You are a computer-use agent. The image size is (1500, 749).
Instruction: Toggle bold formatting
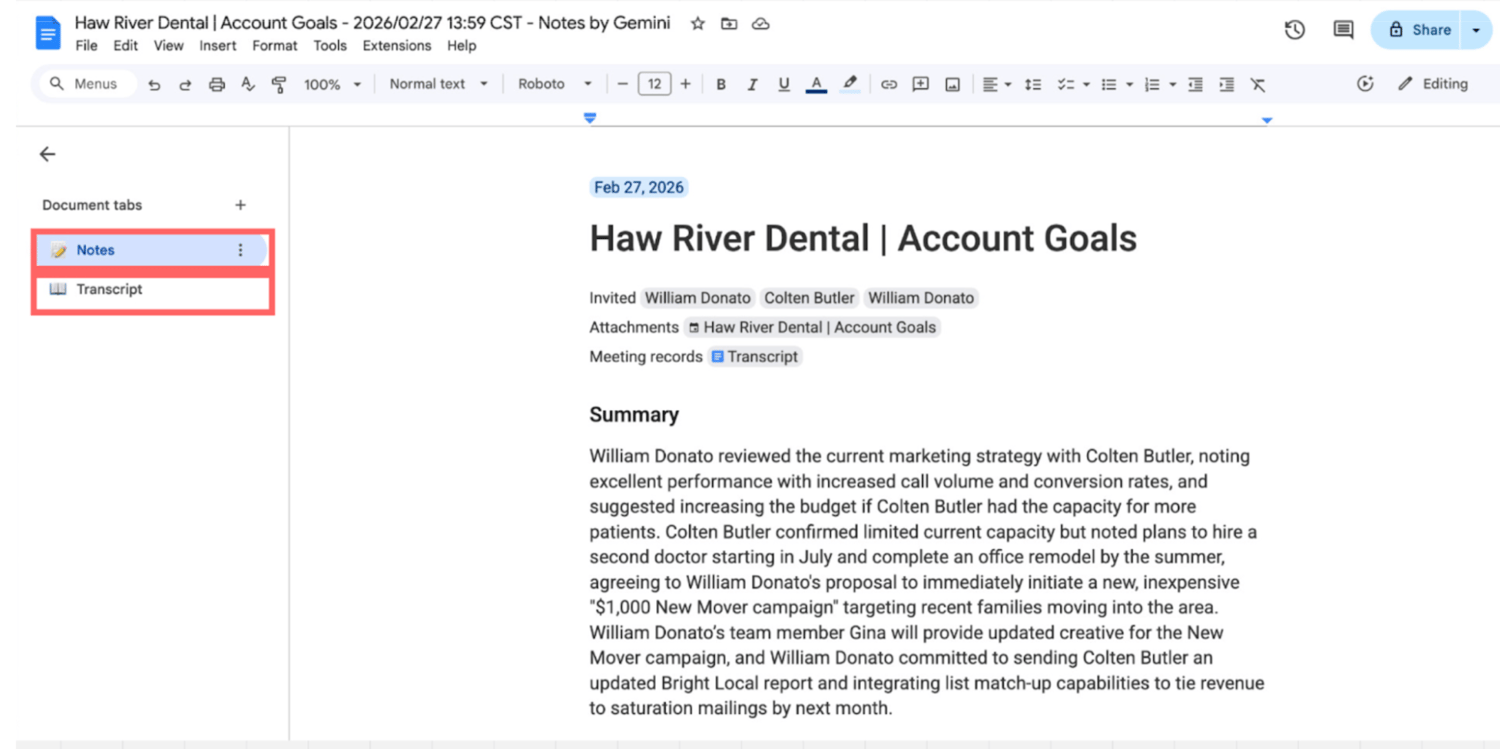721,85
